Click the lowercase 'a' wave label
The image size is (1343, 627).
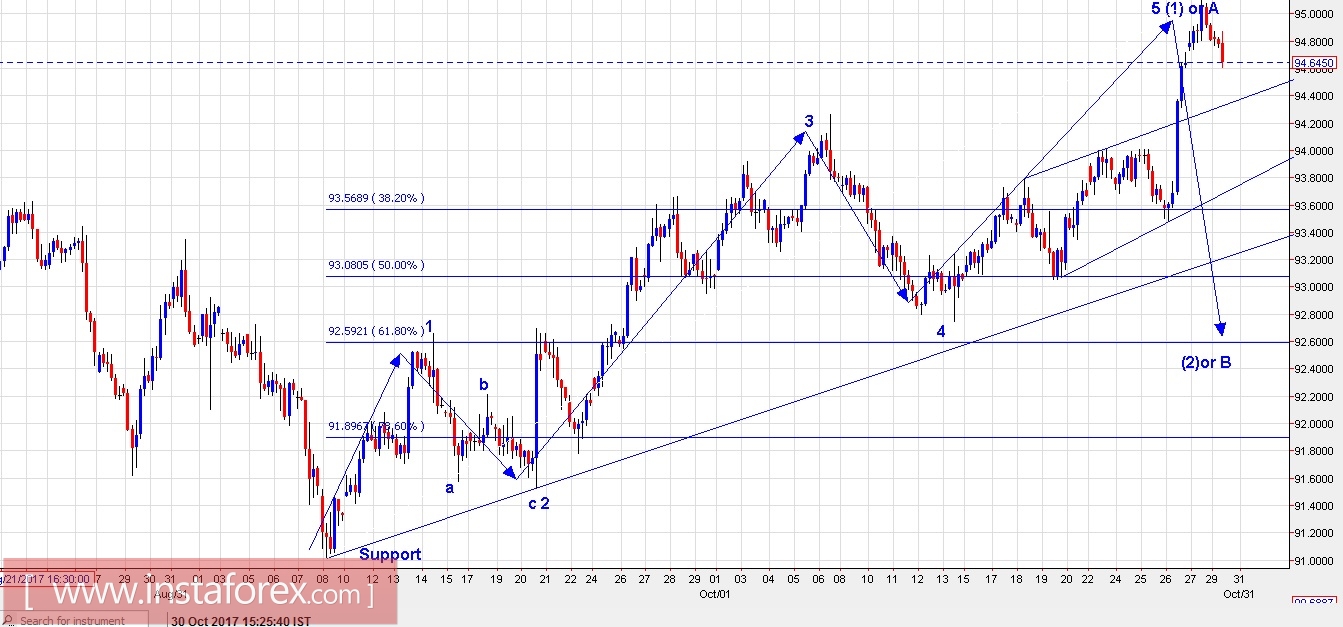coord(450,488)
